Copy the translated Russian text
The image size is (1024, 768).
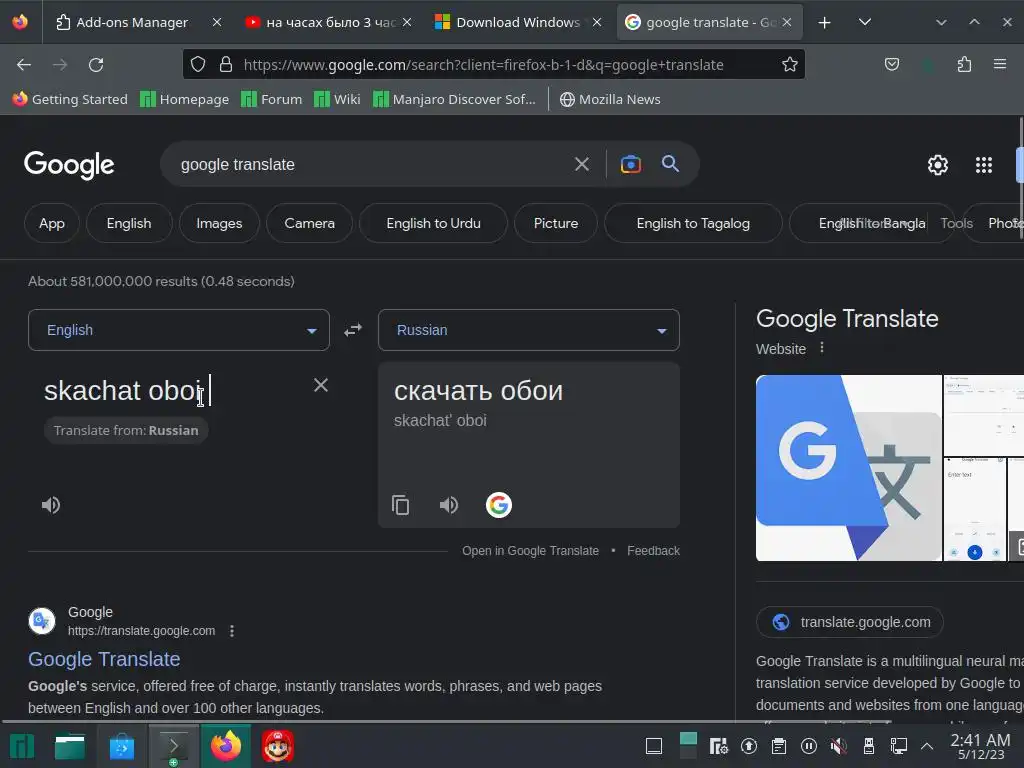pyautogui.click(x=400, y=505)
